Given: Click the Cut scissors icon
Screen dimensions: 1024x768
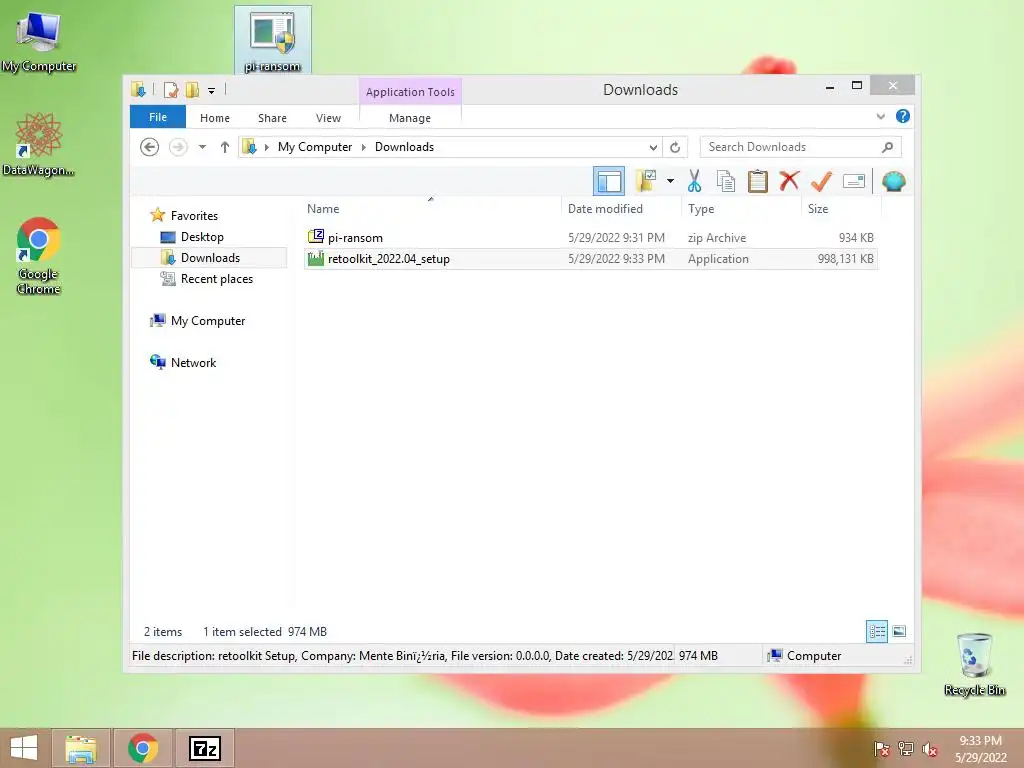Looking at the screenshot, I should 694,181.
